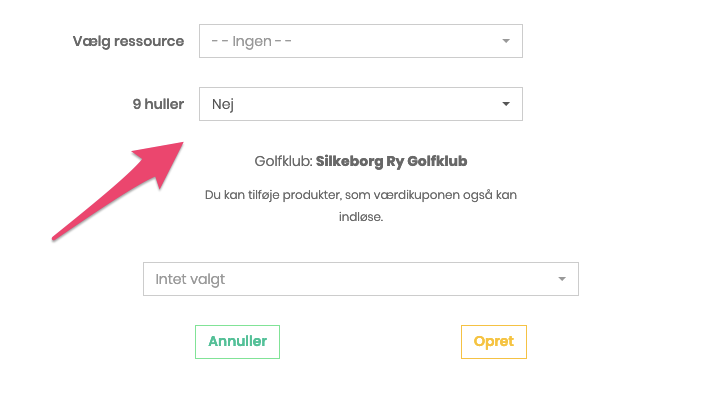The image size is (717, 397).
Task: Create the coupon with Opret button
Action: (x=494, y=342)
